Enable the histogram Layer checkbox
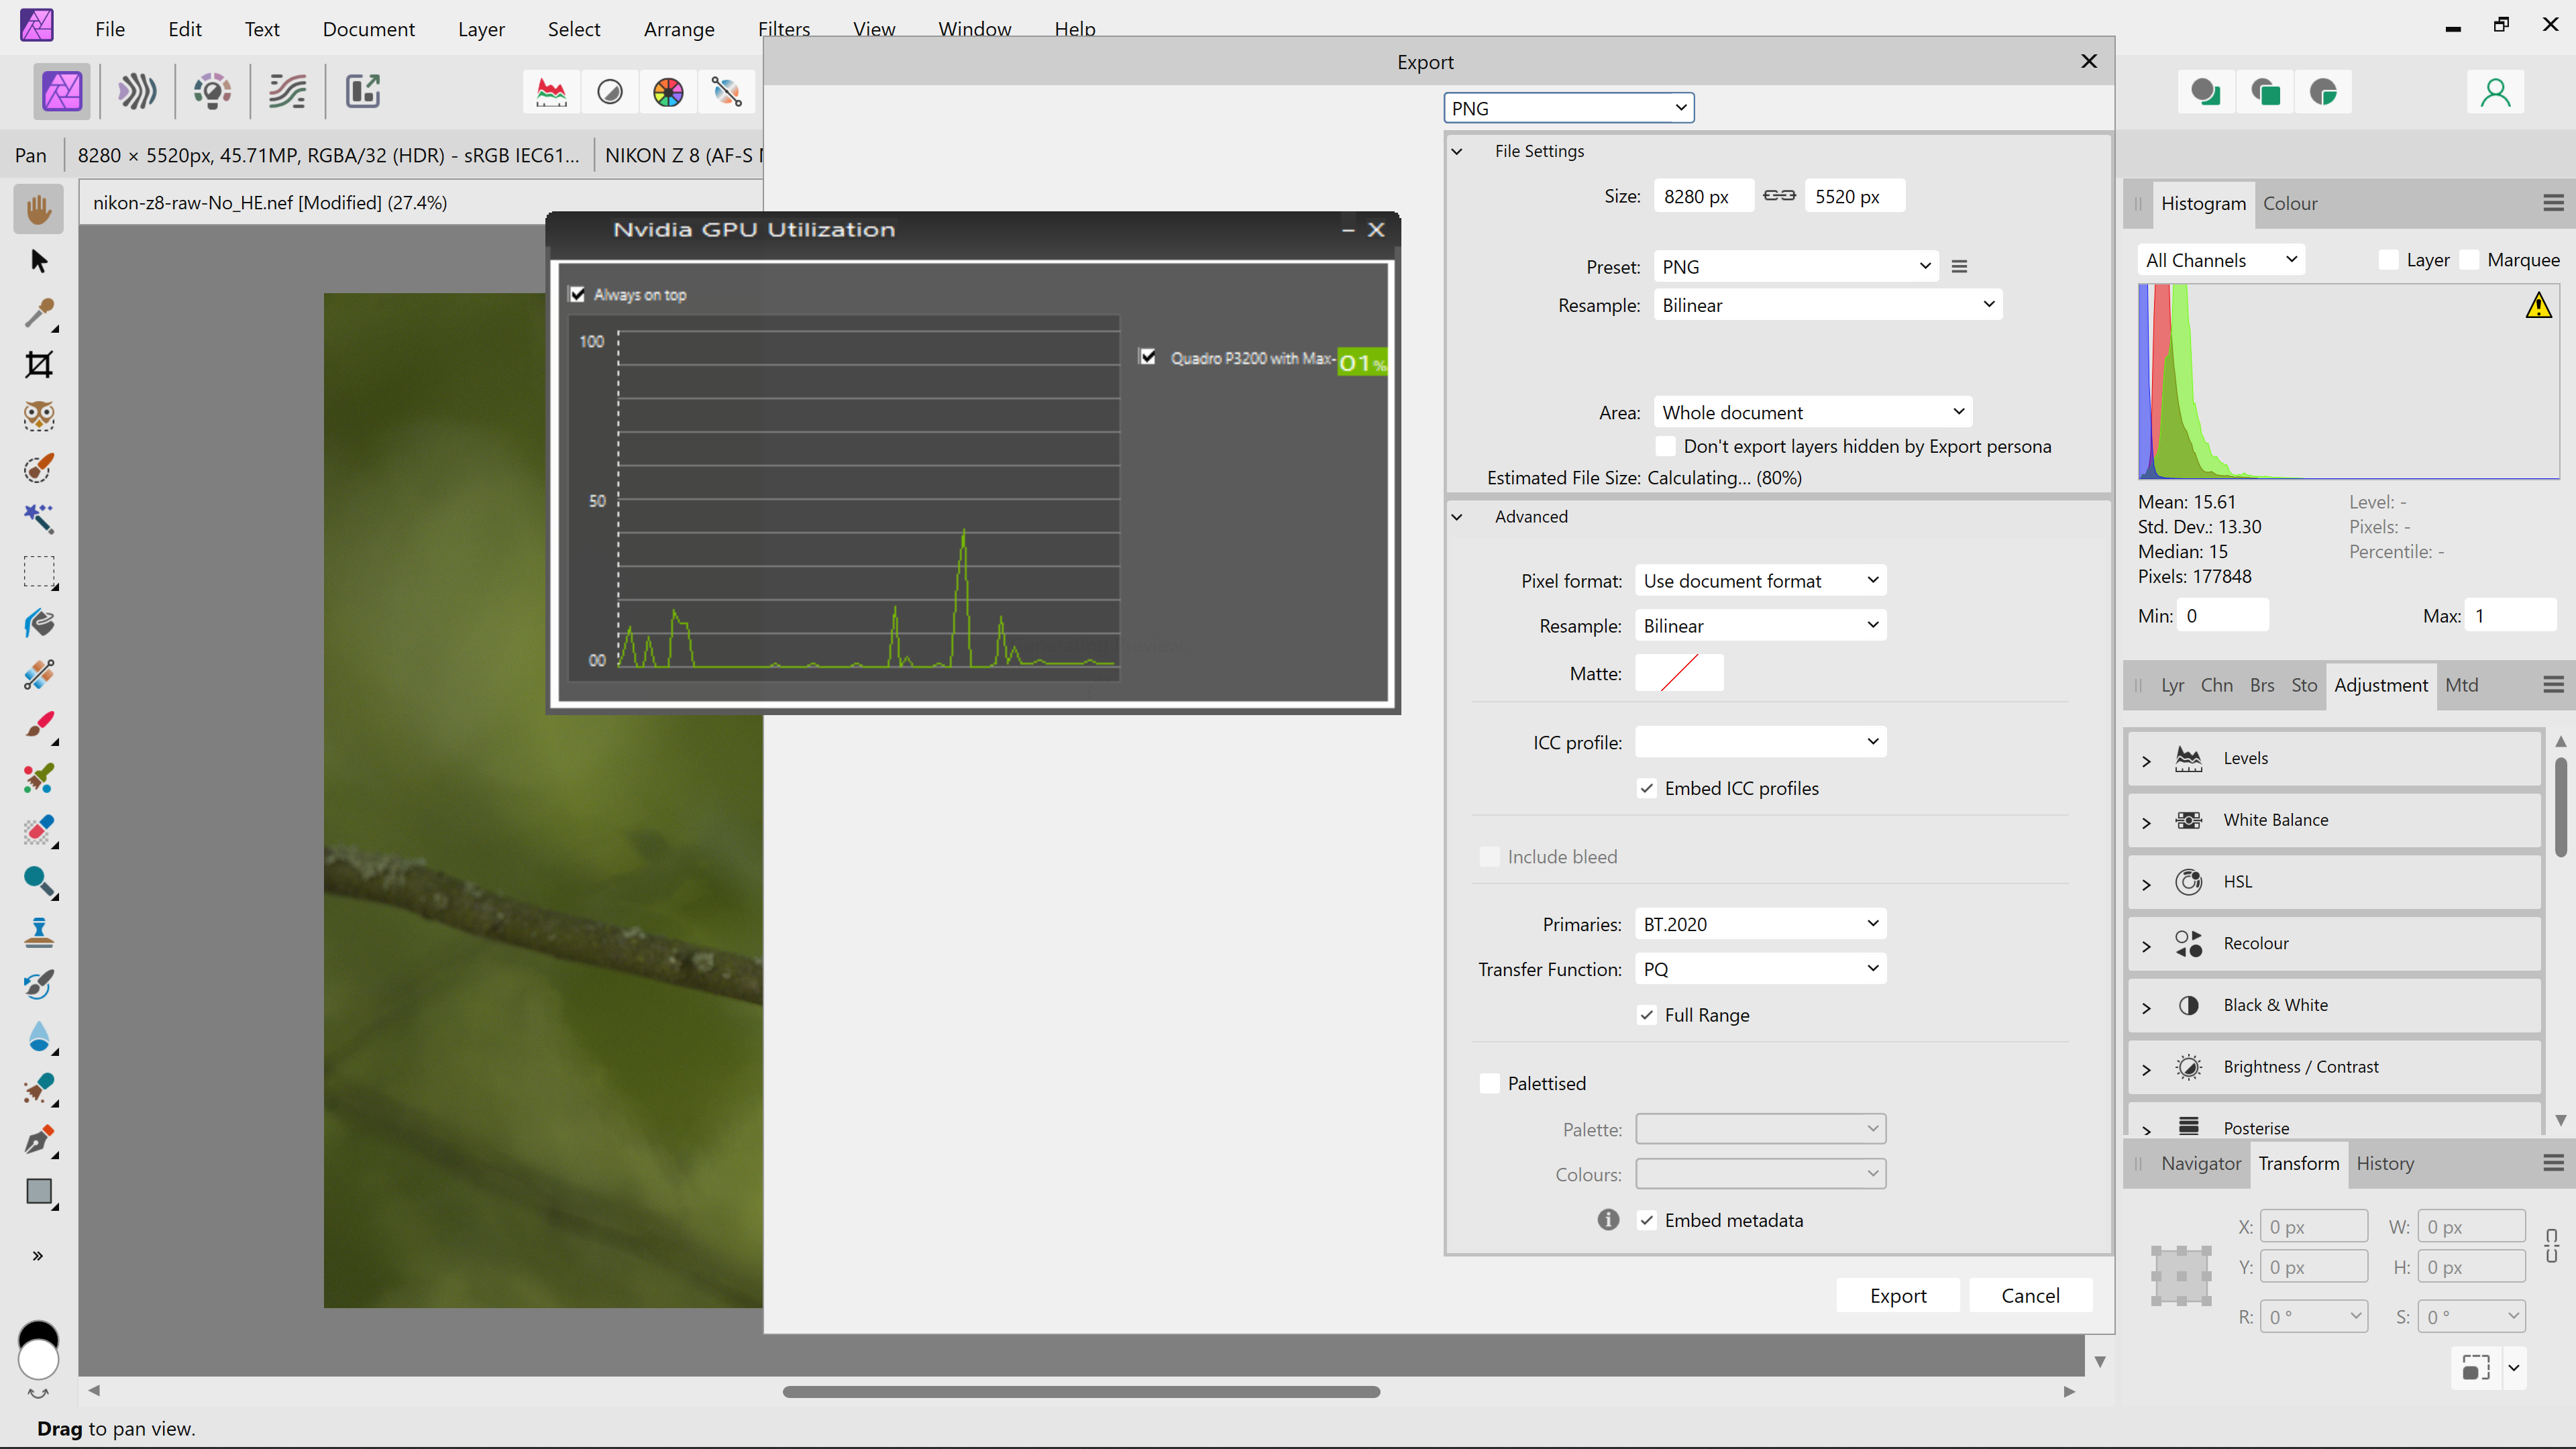This screenshot has width=2576, height=1449. coord(2389,260)
